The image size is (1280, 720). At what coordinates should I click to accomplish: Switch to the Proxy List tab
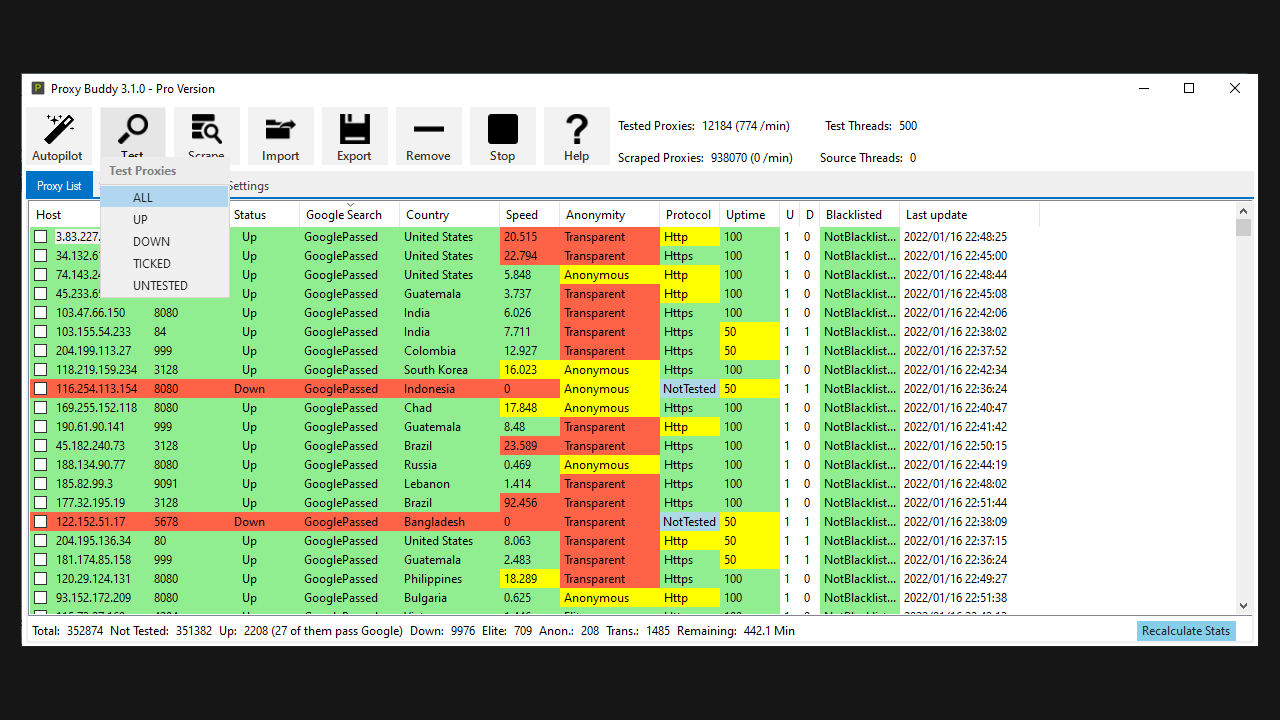click(x=59, y=185)
